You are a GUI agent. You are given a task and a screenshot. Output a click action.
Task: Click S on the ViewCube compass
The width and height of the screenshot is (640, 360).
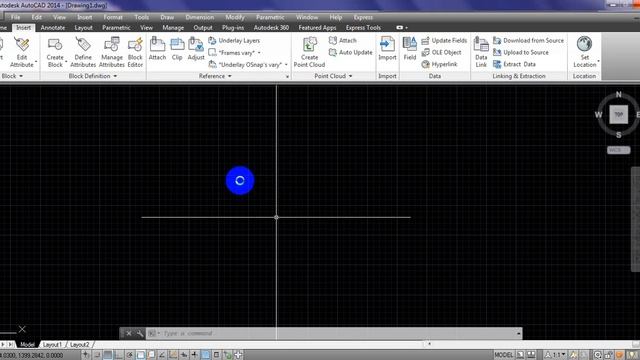click(x=618, y=135)
